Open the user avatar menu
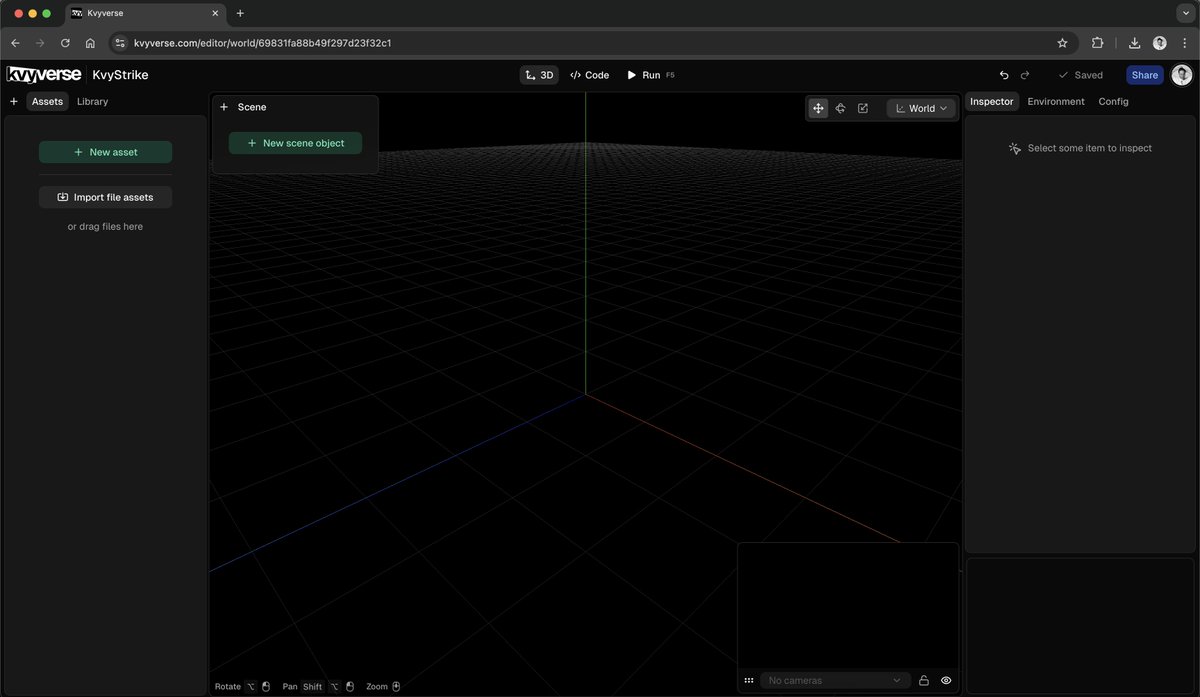Screen dimensions: 1200x697 coord(1182,75)
